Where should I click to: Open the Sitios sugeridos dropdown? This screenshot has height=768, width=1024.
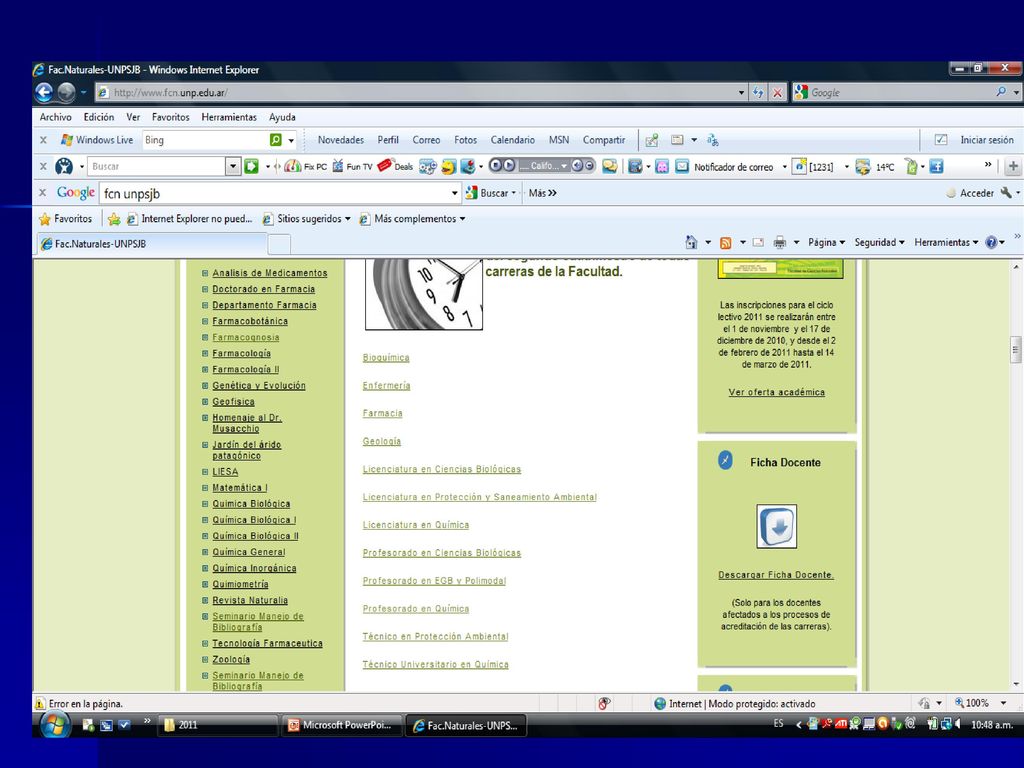coord(347,219)
